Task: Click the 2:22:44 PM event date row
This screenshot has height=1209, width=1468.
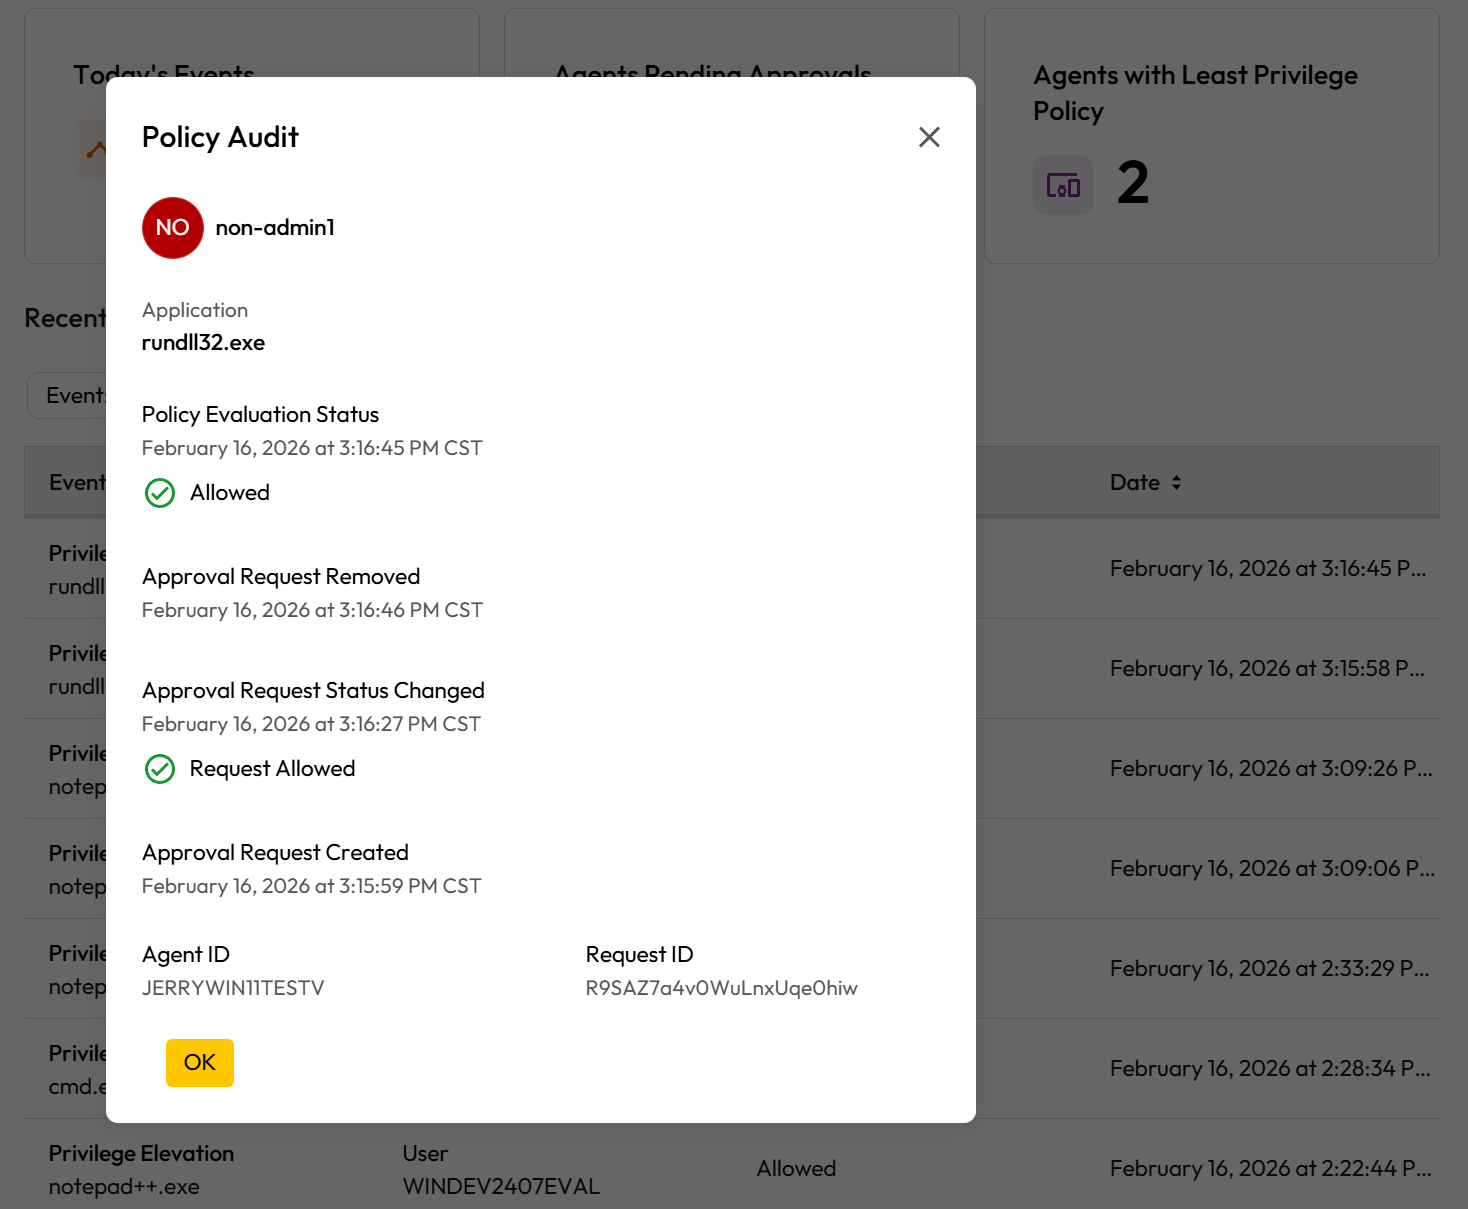Action: click(x=1270, y=1169)
